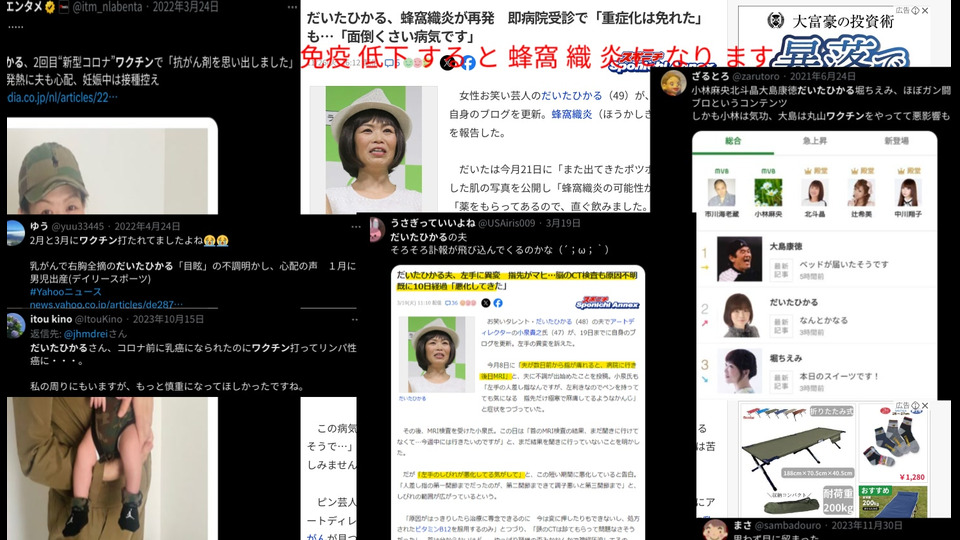This screenshot has width=960, height=540.
Task: Switch to the 新登場 tab
Action: click(x=896, y=141)
